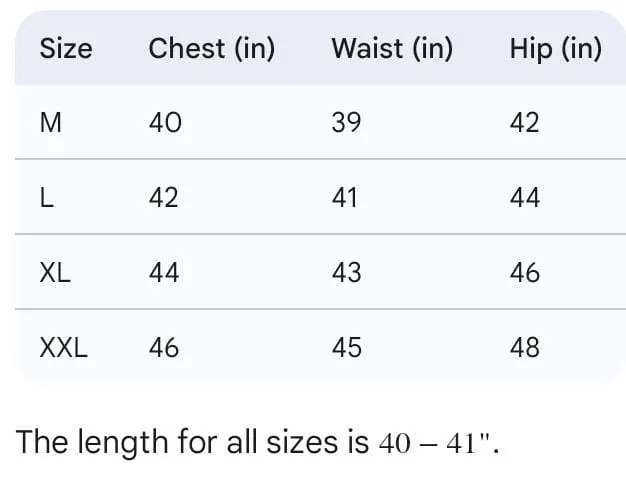Screen dimensions: 626x486
Task: Click waist value 43 for size XL
Action: [346, 272]
